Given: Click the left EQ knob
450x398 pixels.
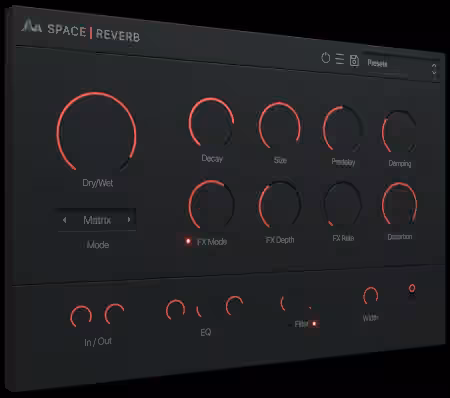Looking at the screenshot, I should (175, 310).
